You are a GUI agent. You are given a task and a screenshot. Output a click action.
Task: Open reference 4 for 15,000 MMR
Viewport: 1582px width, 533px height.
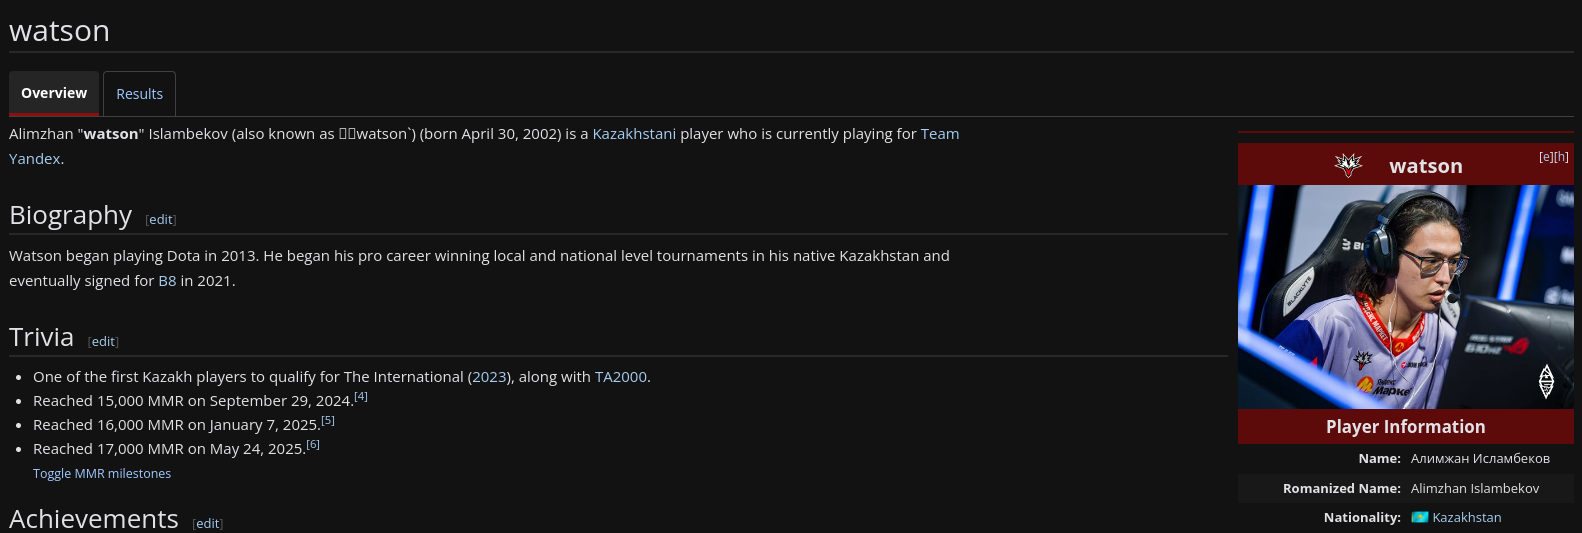pos(361,396)
